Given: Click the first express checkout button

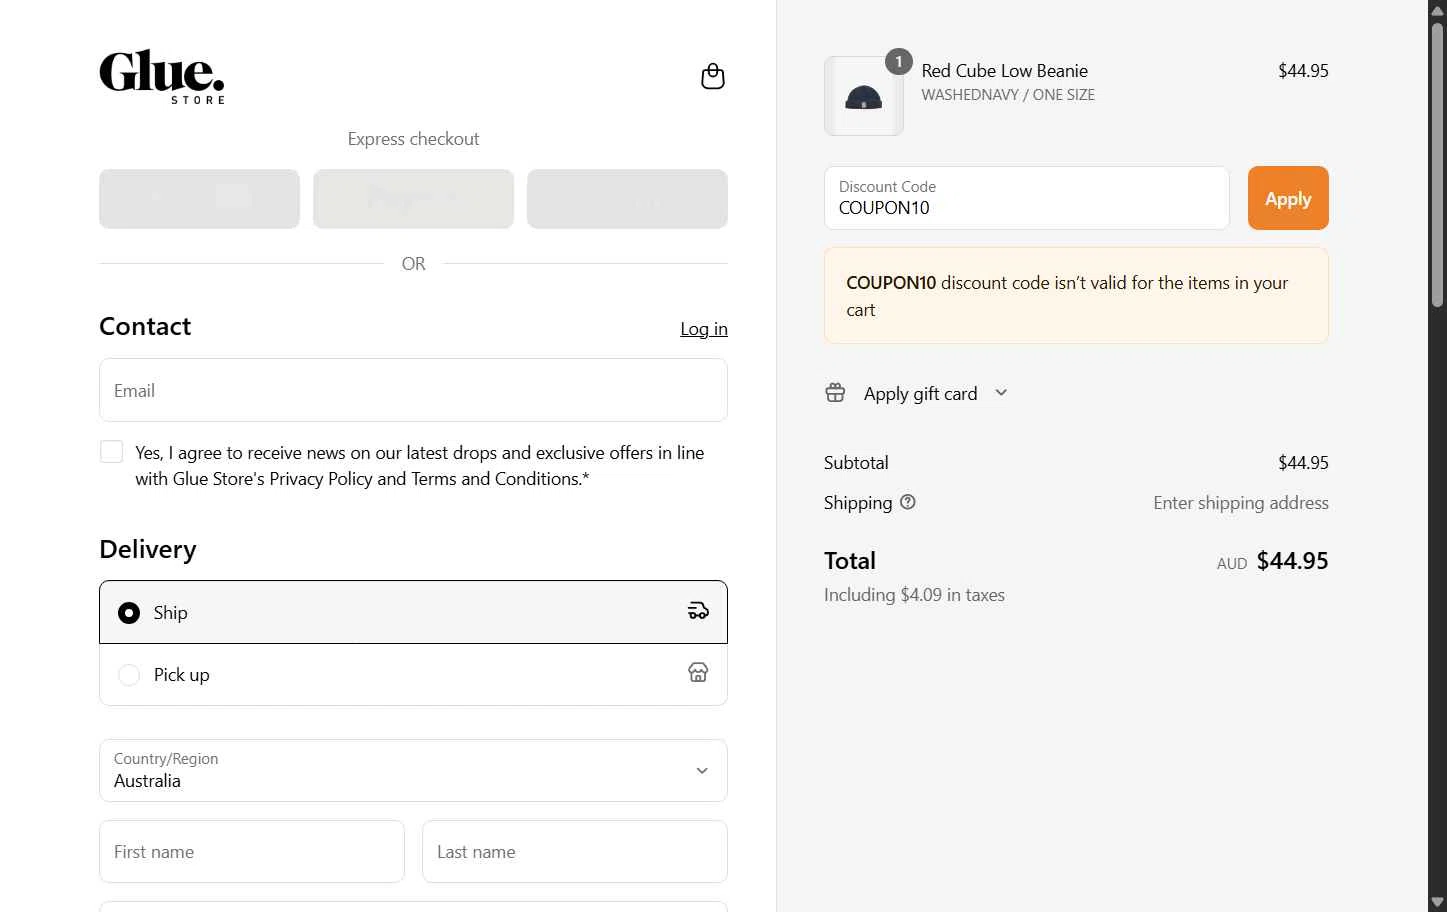Looking at the screenshot, I should (x=199, y=199).
